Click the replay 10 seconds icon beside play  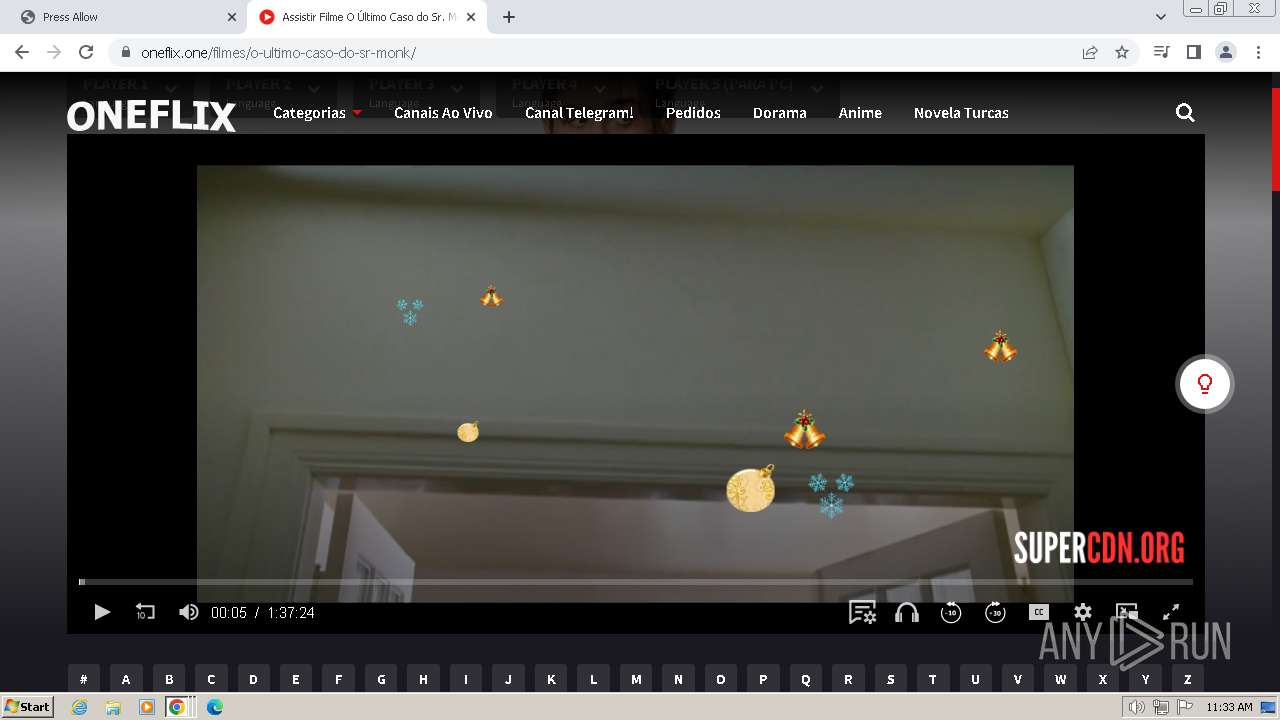click(145, 612)
